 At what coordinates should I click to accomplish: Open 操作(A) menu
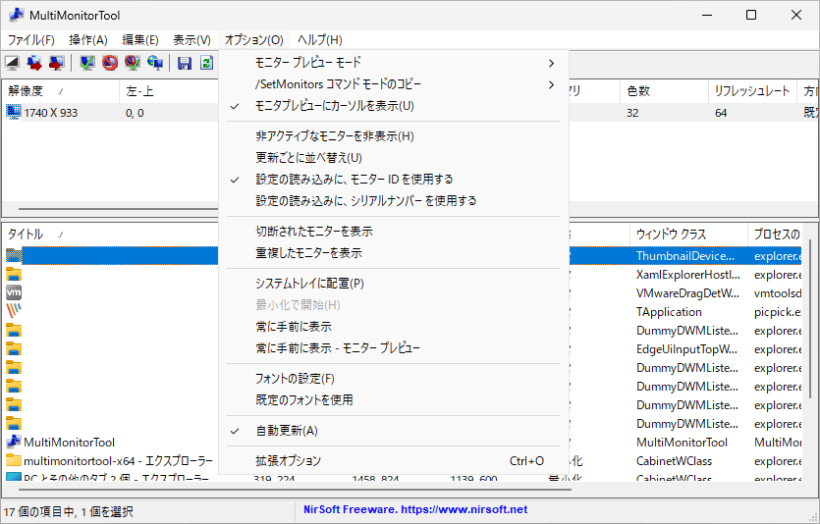(88, 40)
